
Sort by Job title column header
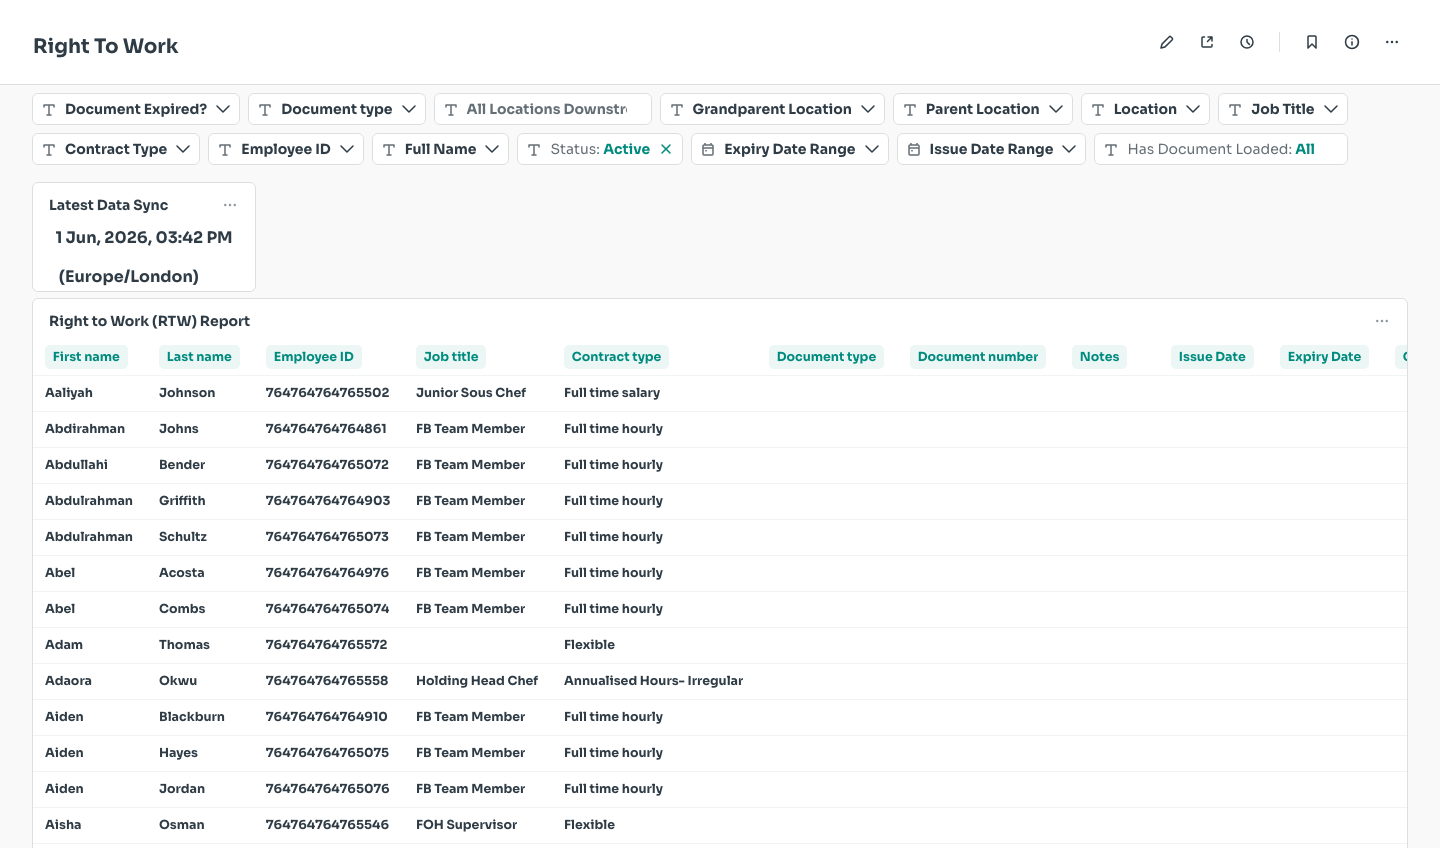pyautogui.click(x=451, y=357)
